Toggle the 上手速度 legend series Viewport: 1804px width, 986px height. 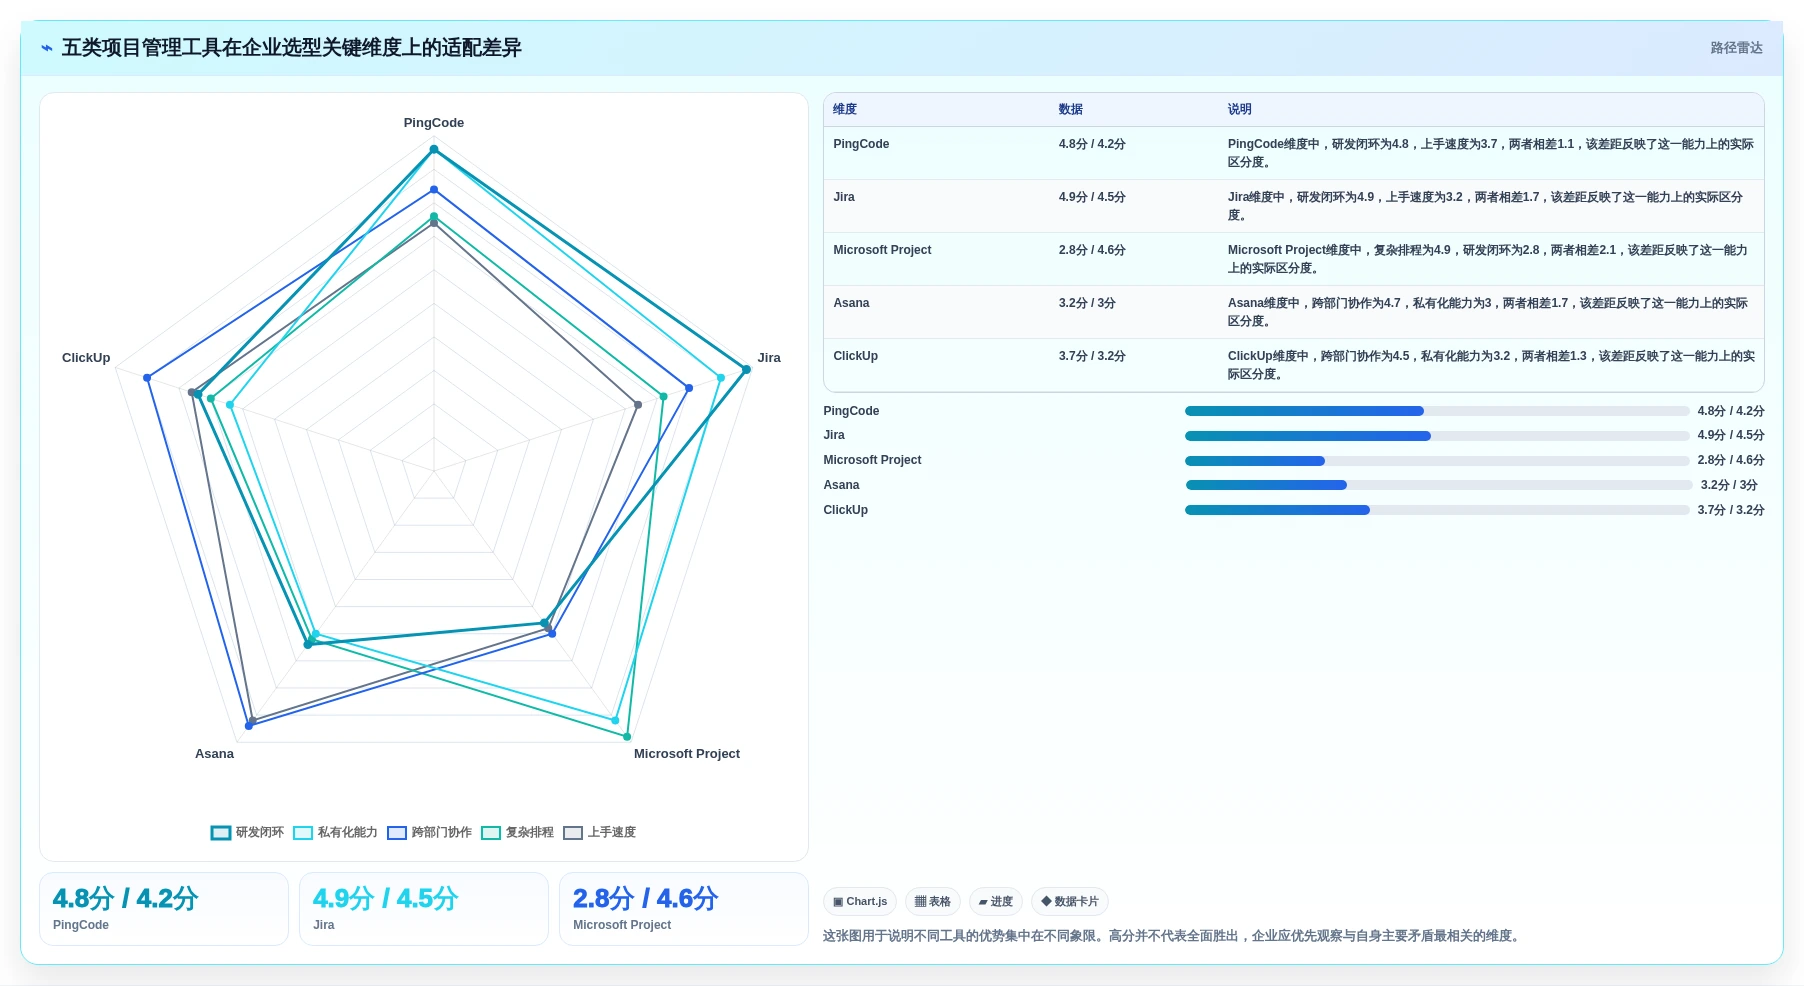[x=599, y=832]
